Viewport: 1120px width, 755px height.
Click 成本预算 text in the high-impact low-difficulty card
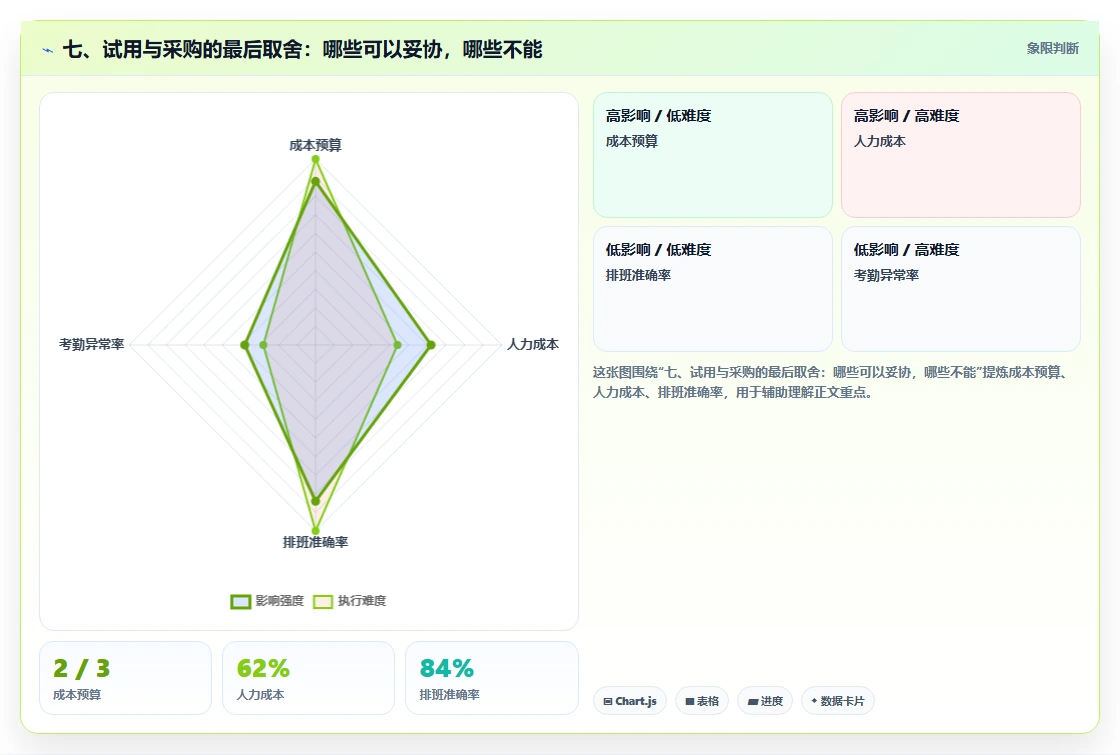point(631,141)
